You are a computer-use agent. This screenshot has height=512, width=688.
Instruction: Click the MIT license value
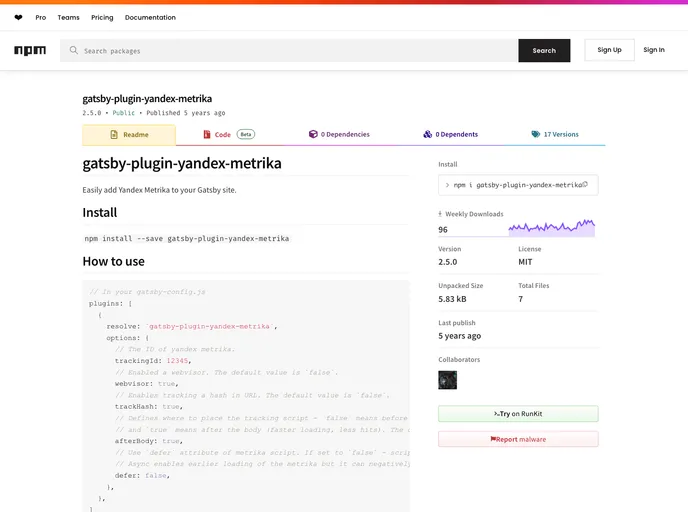click(x=525, y=262)
